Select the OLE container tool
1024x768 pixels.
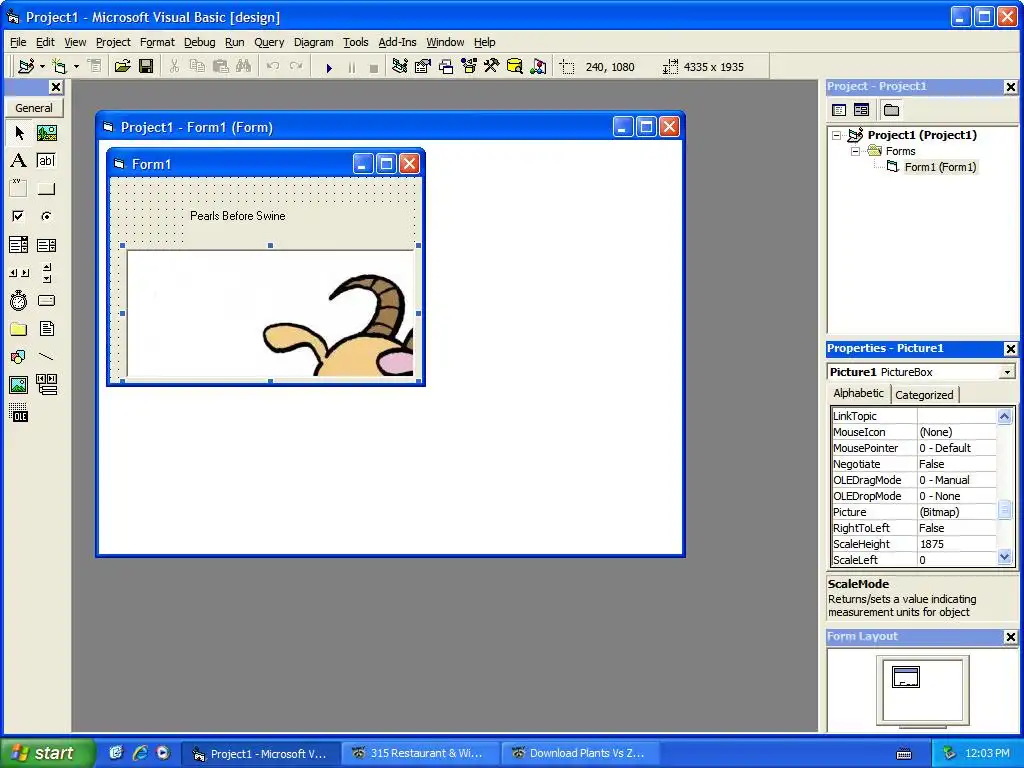coord(19,413)
